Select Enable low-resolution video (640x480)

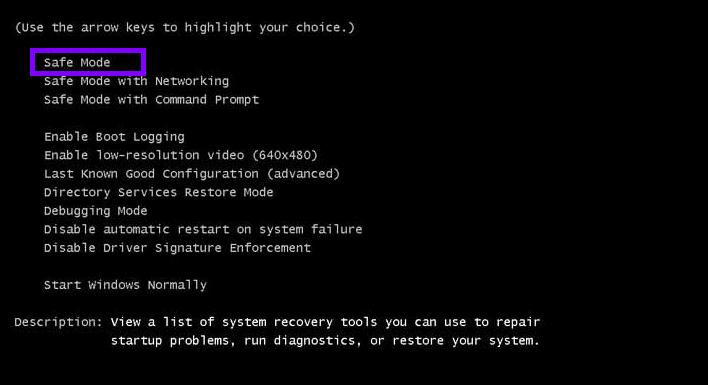[x=181, y=155]
